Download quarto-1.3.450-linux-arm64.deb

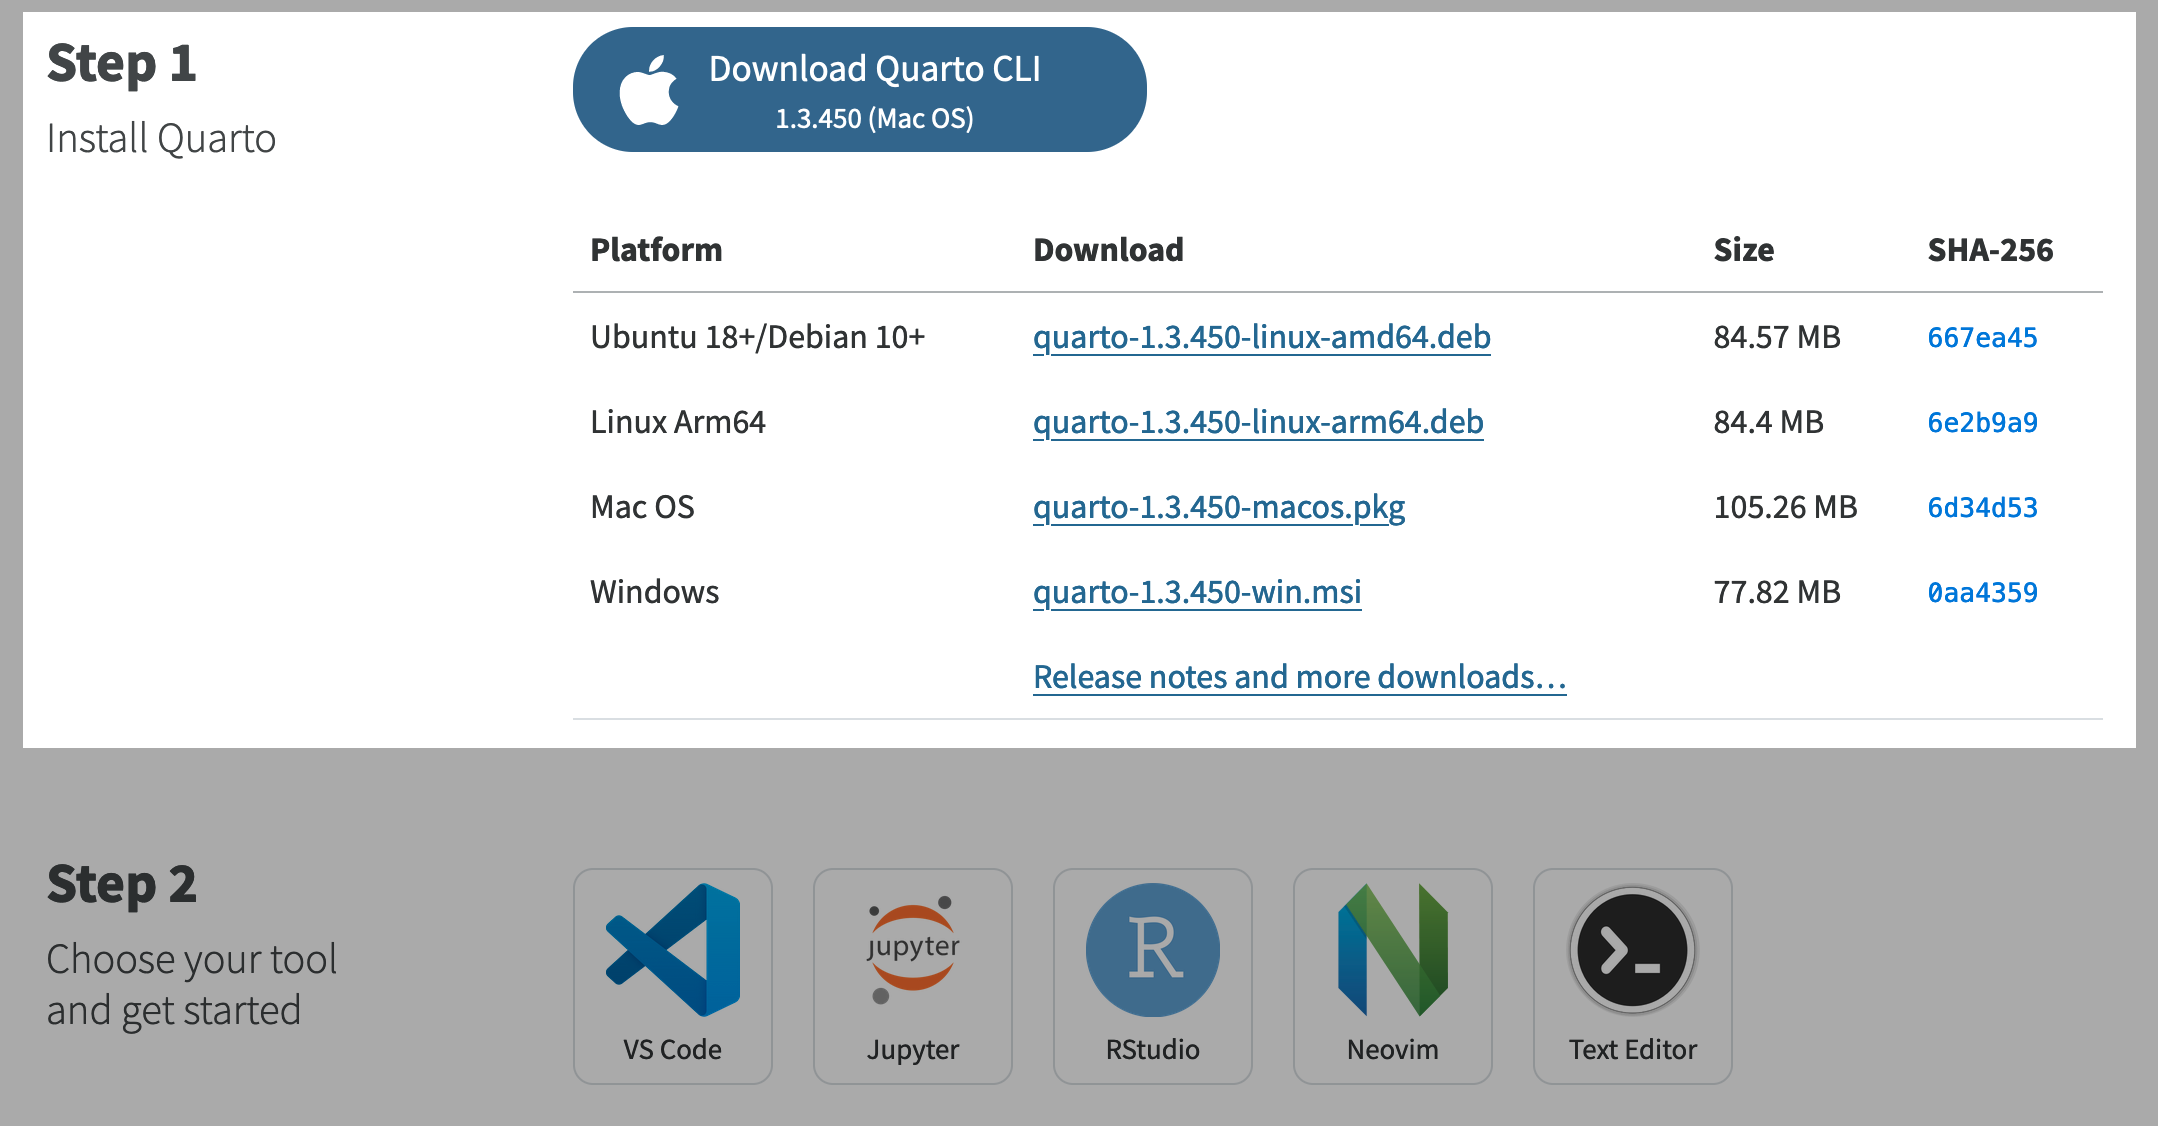[x=1258, y=423]
